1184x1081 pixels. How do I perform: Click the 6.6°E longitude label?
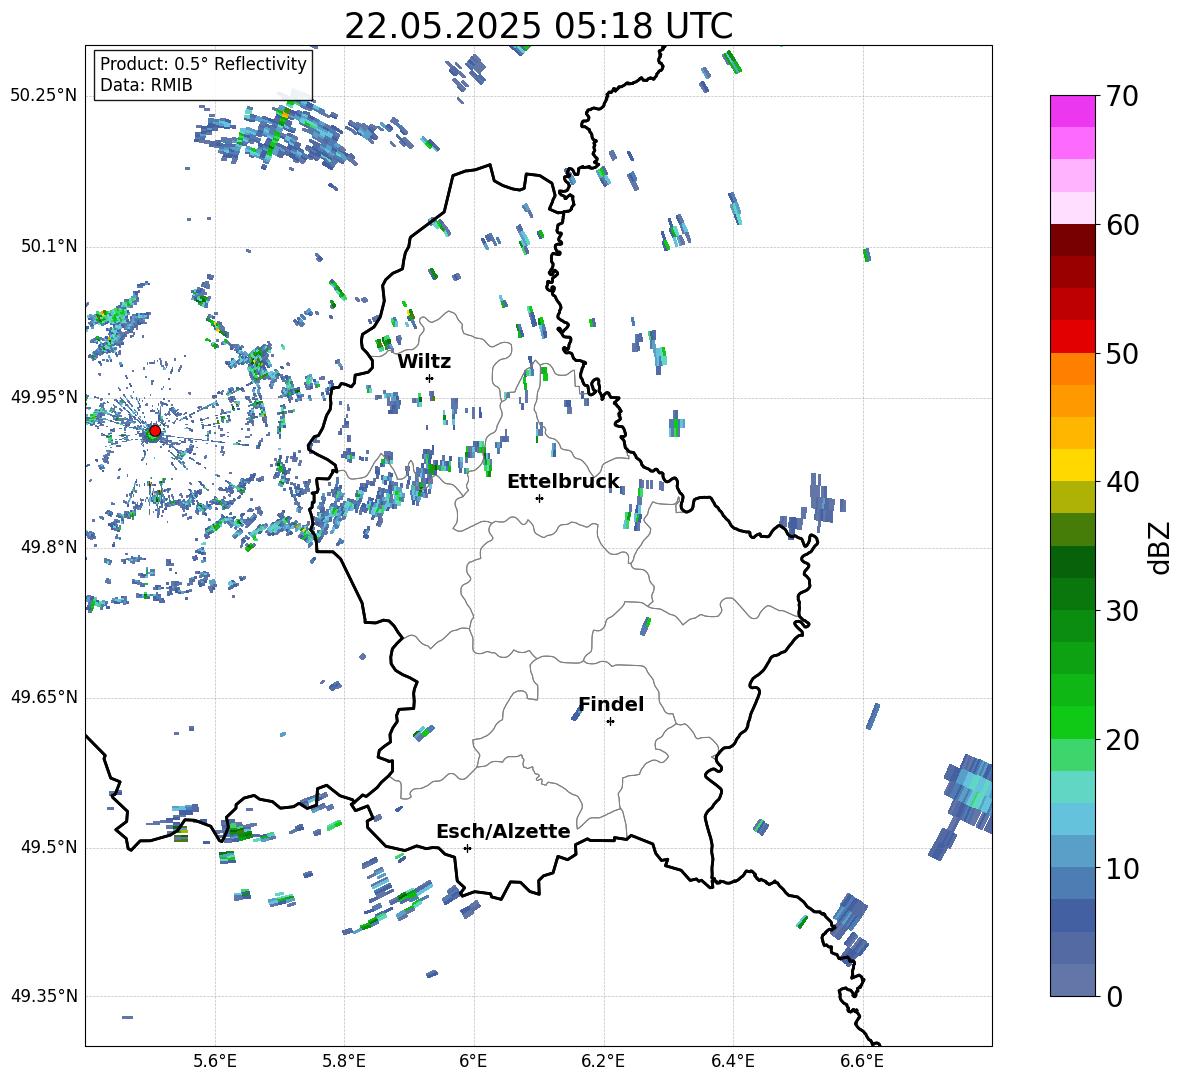pyautogui.click(x=862, y=1061)
